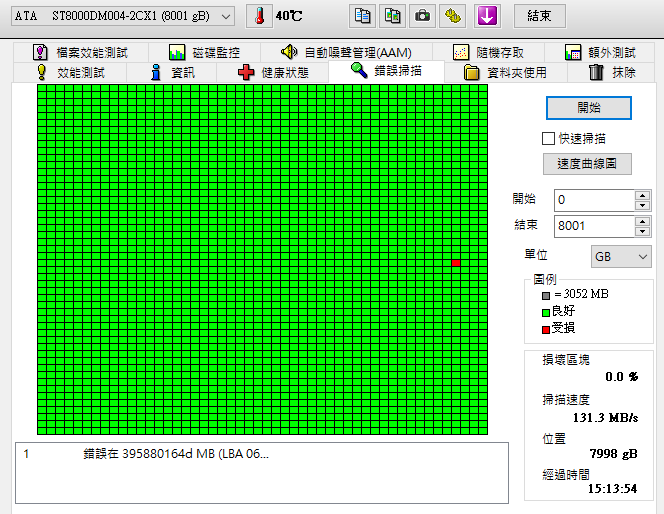Decrease the 開始 start value stepper

coord(642,205)
